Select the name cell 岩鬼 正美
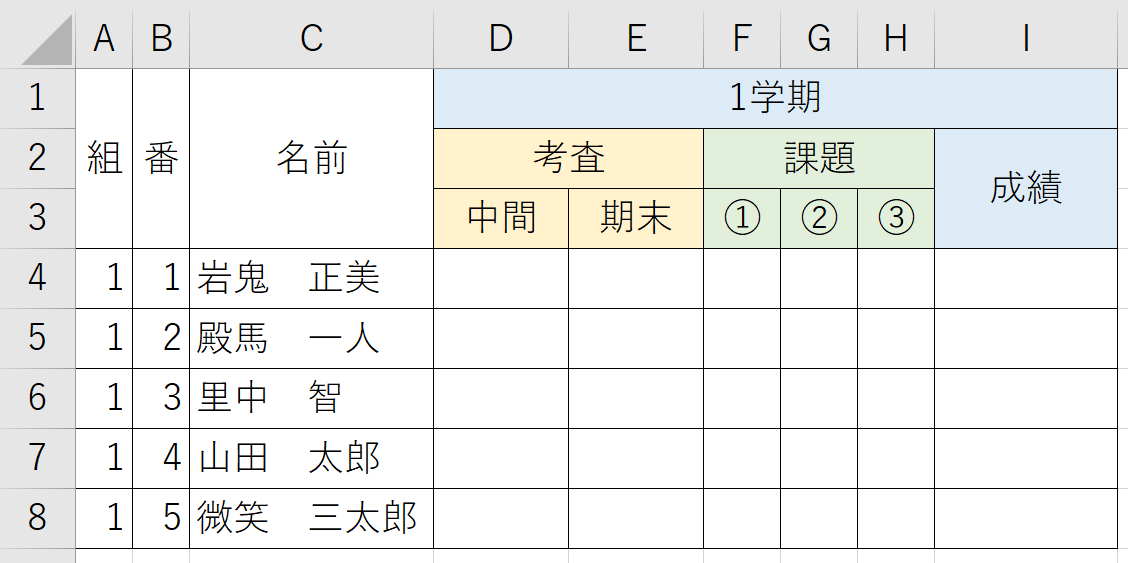Screen dimensions: 1128x563 [311, 279]
